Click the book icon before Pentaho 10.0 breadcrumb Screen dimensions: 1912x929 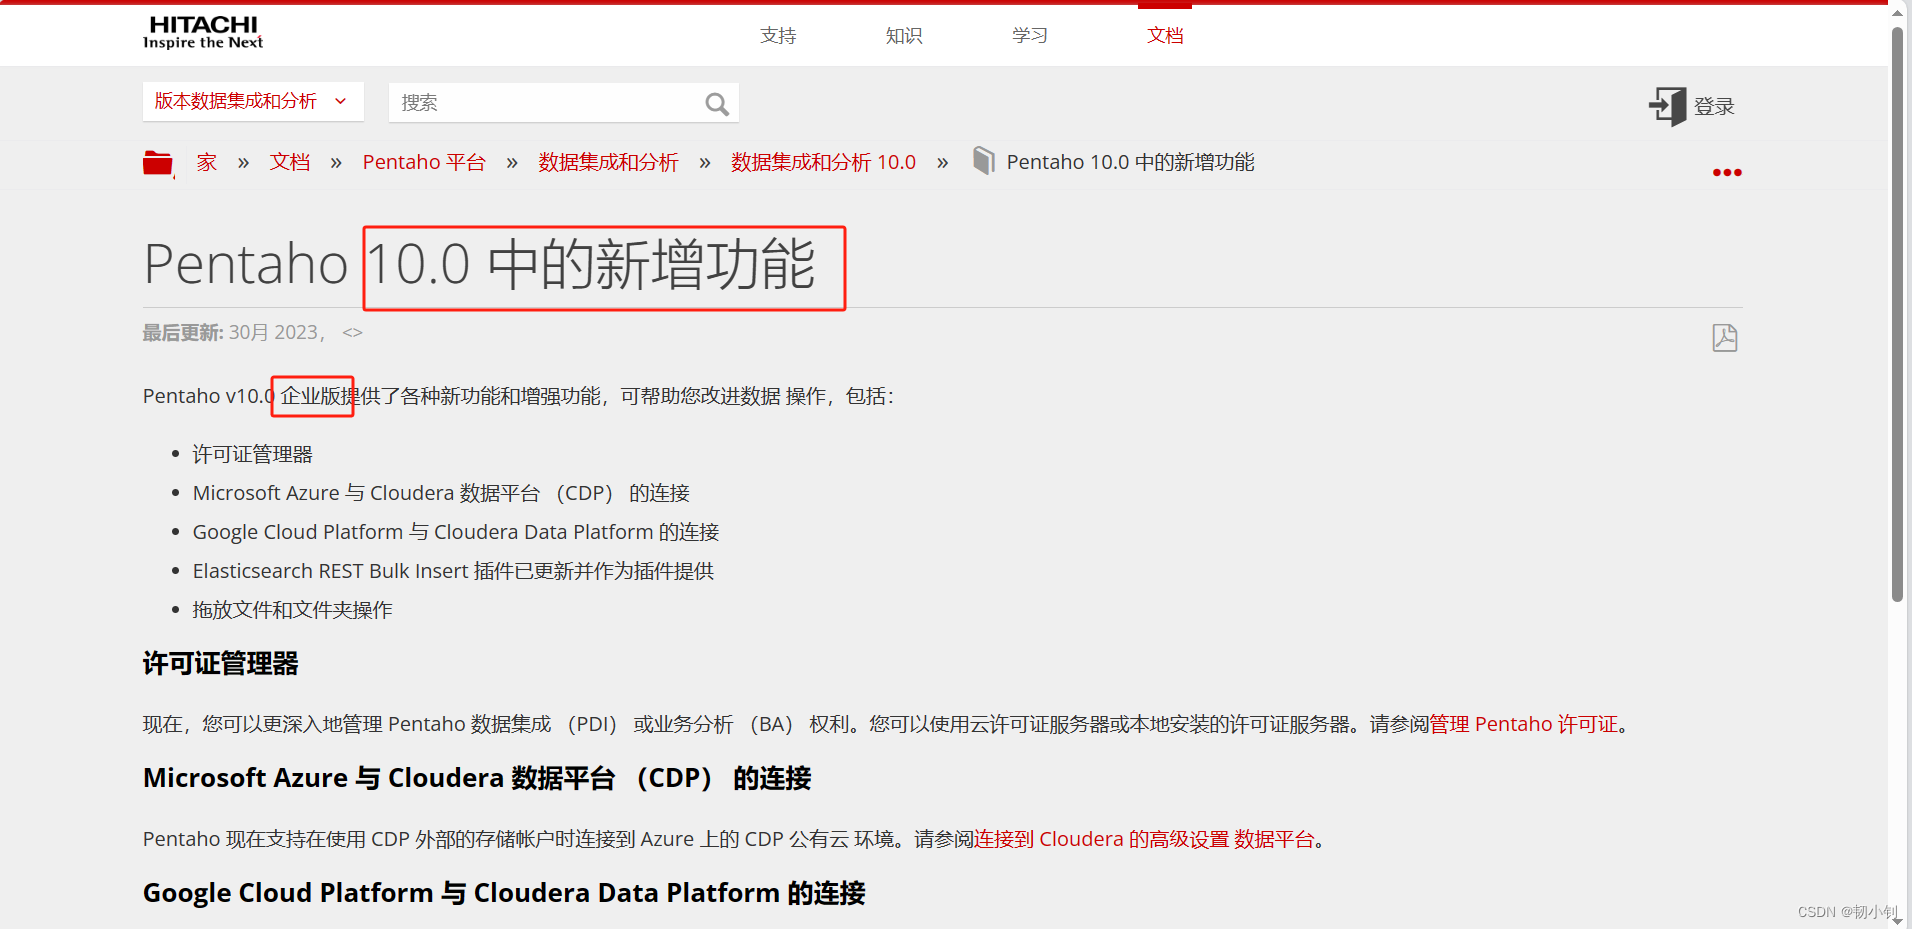pyautogui.click(x=984, y=161)
